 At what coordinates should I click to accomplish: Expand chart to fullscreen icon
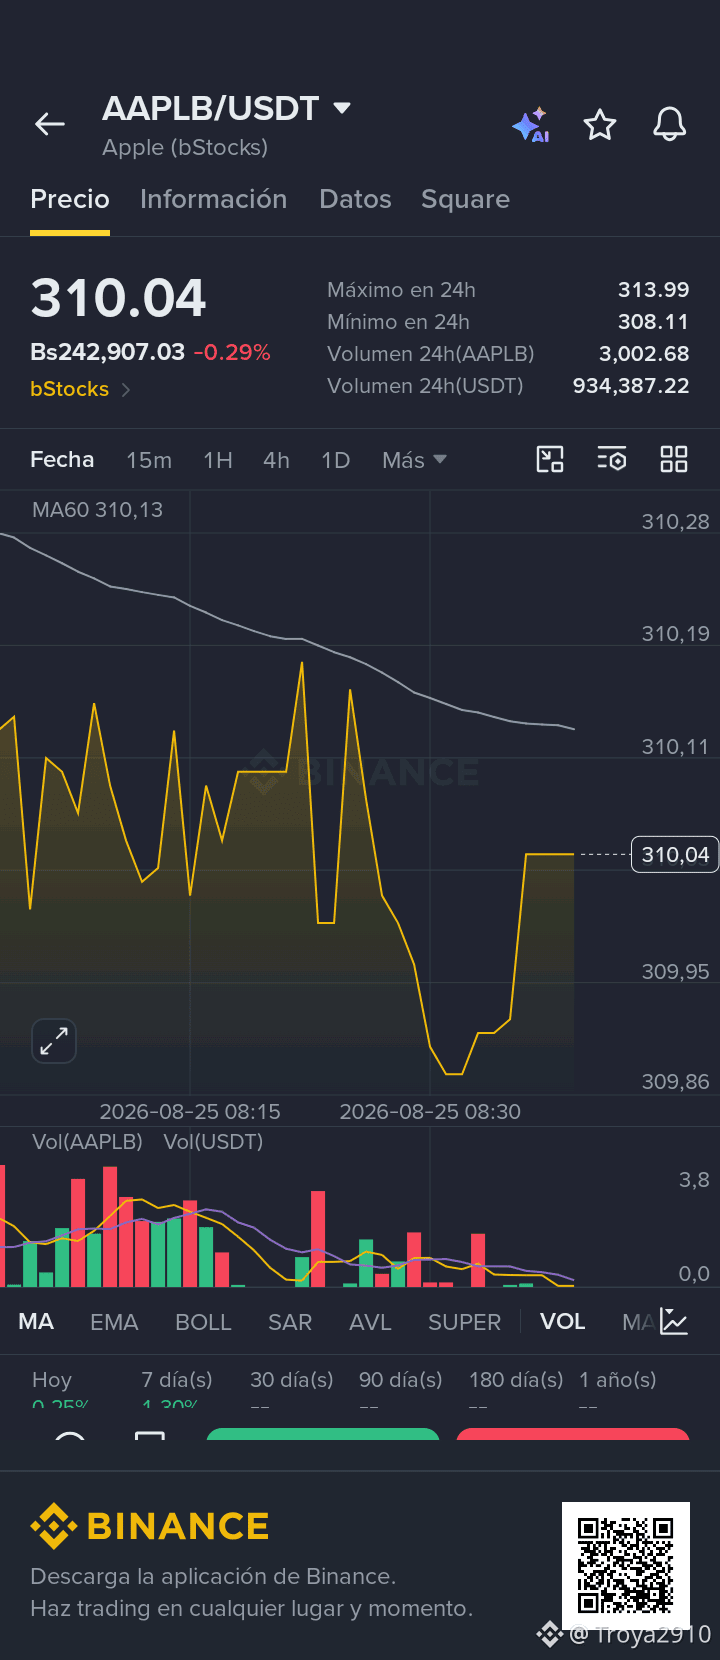[54, 1041]
